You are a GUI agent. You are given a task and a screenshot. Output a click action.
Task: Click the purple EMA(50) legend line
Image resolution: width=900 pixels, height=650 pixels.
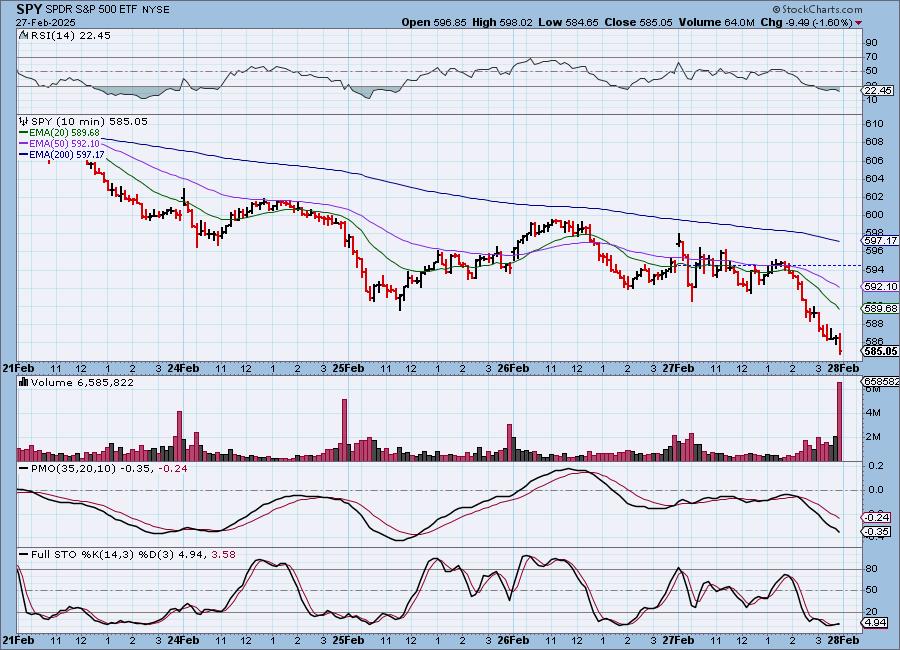pos(24,144)
